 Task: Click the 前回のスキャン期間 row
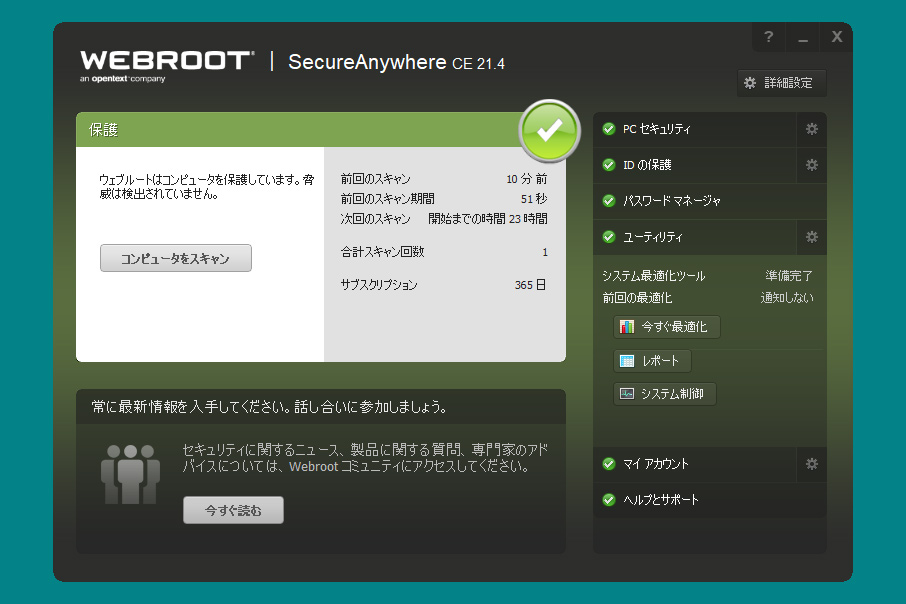[x=444, y=199]
